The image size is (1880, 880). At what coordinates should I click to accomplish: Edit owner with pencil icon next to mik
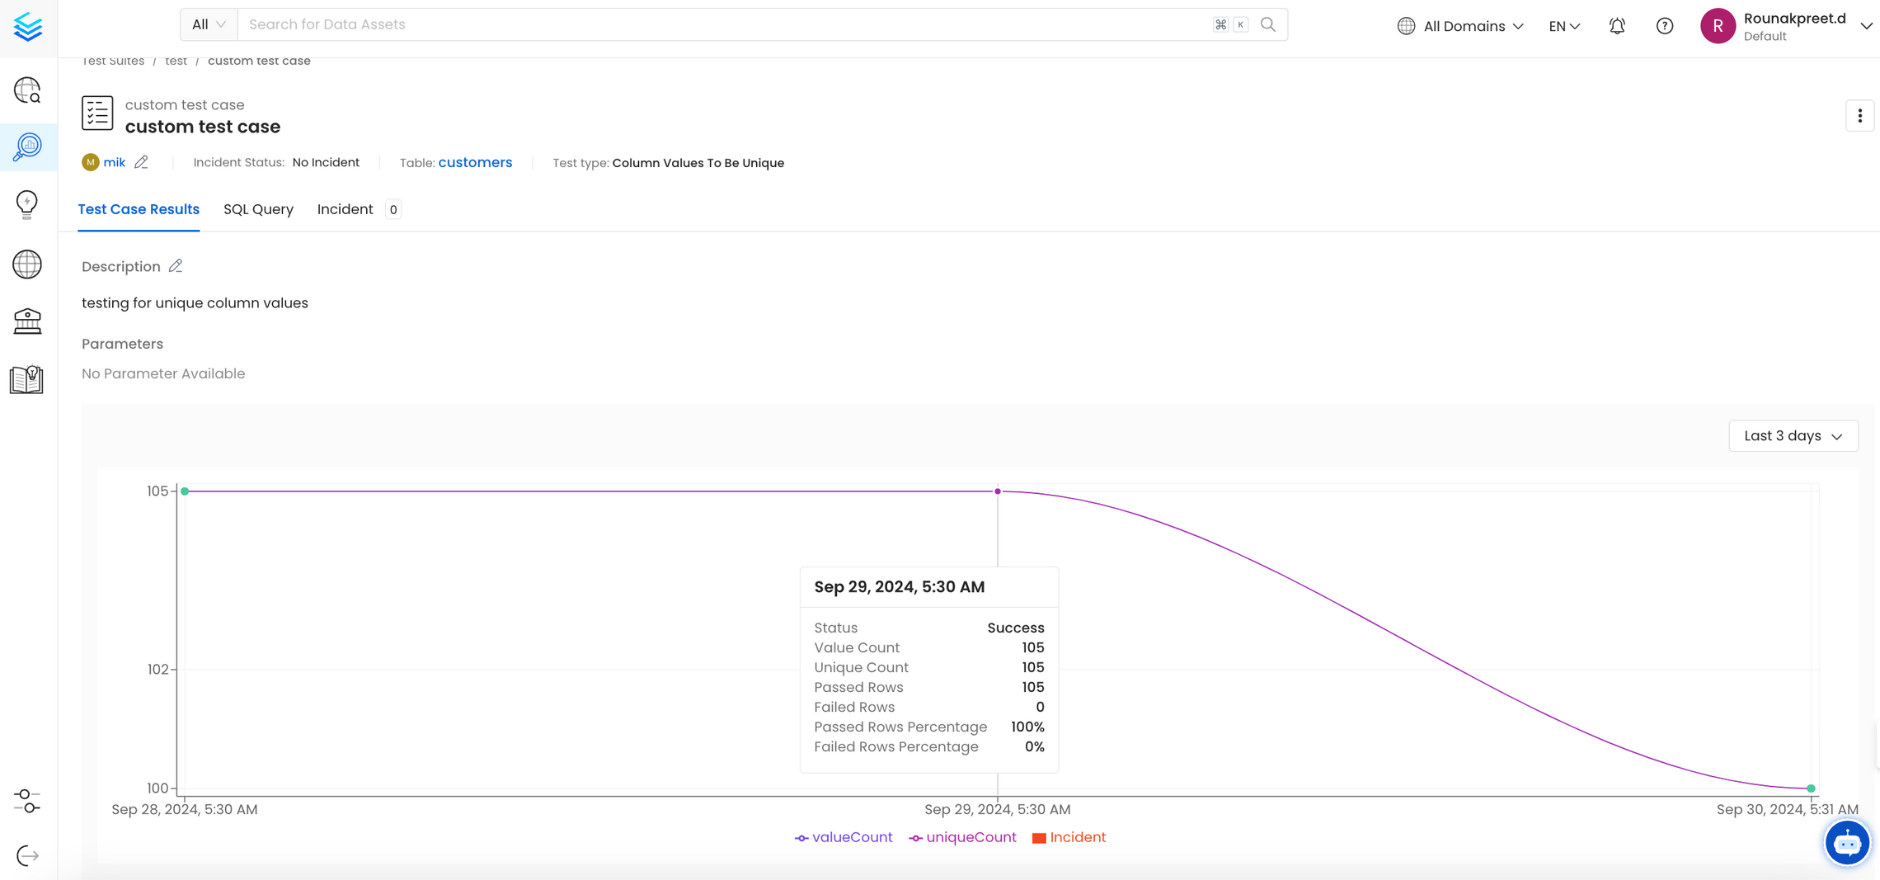tap(141, 162)
